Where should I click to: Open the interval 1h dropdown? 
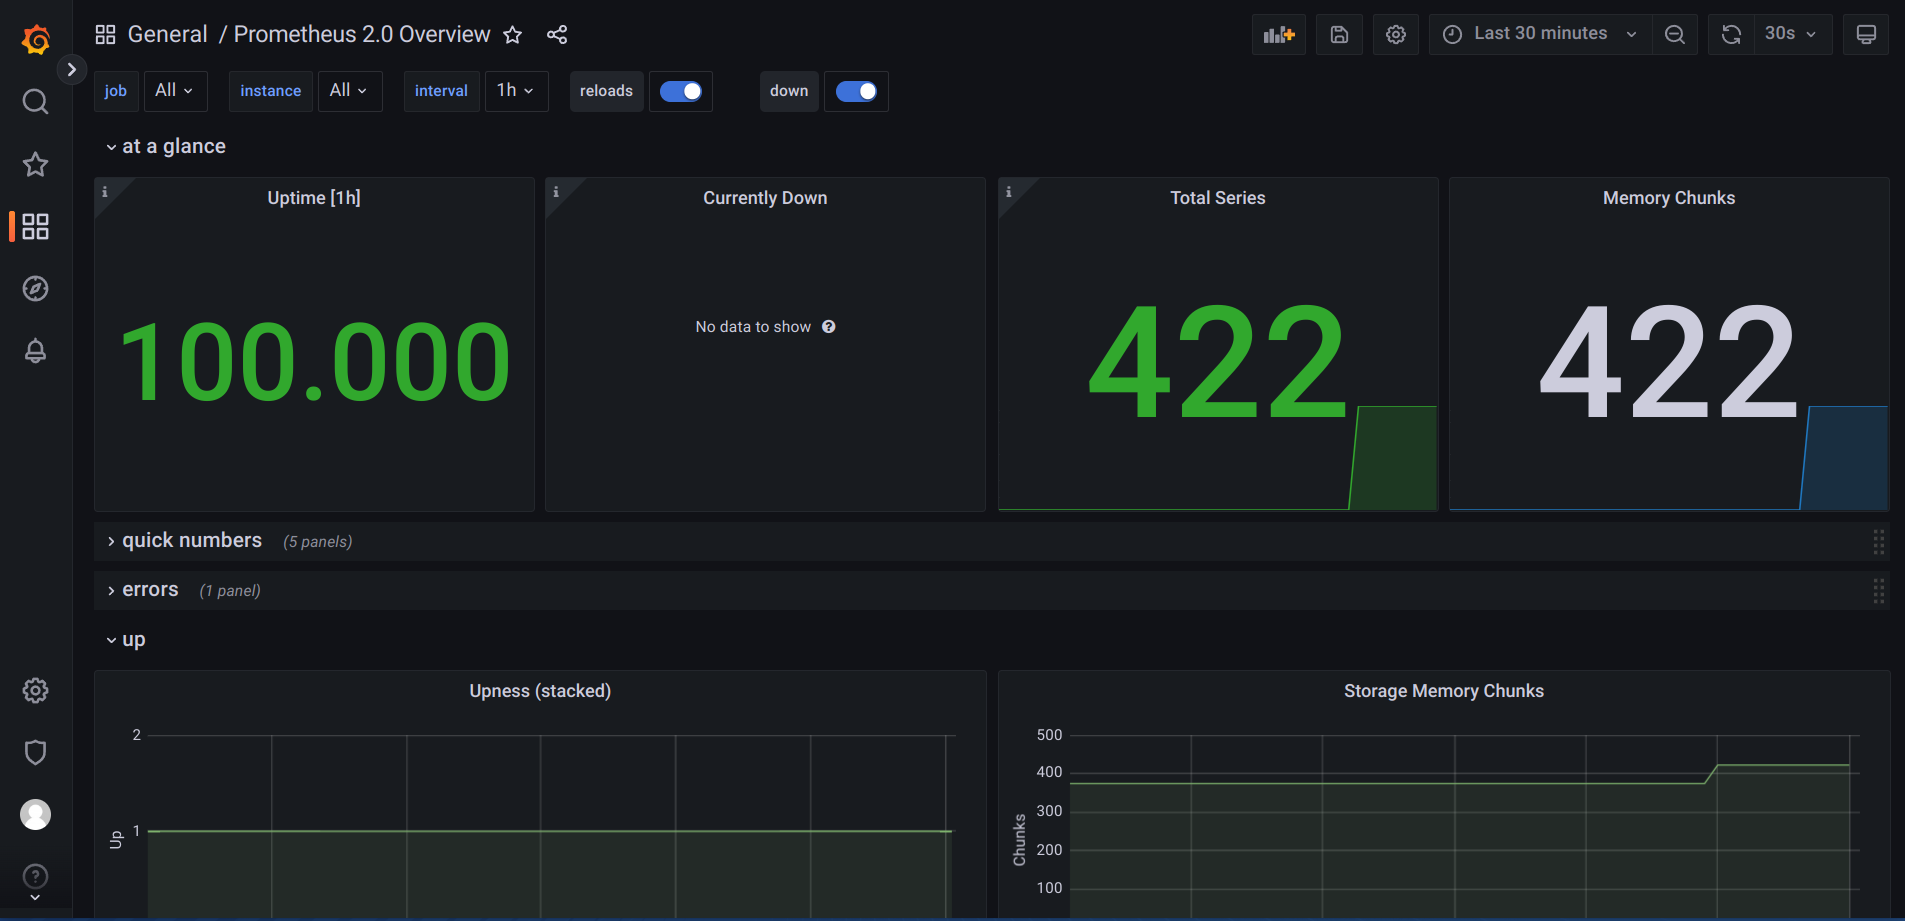[516, 91]
